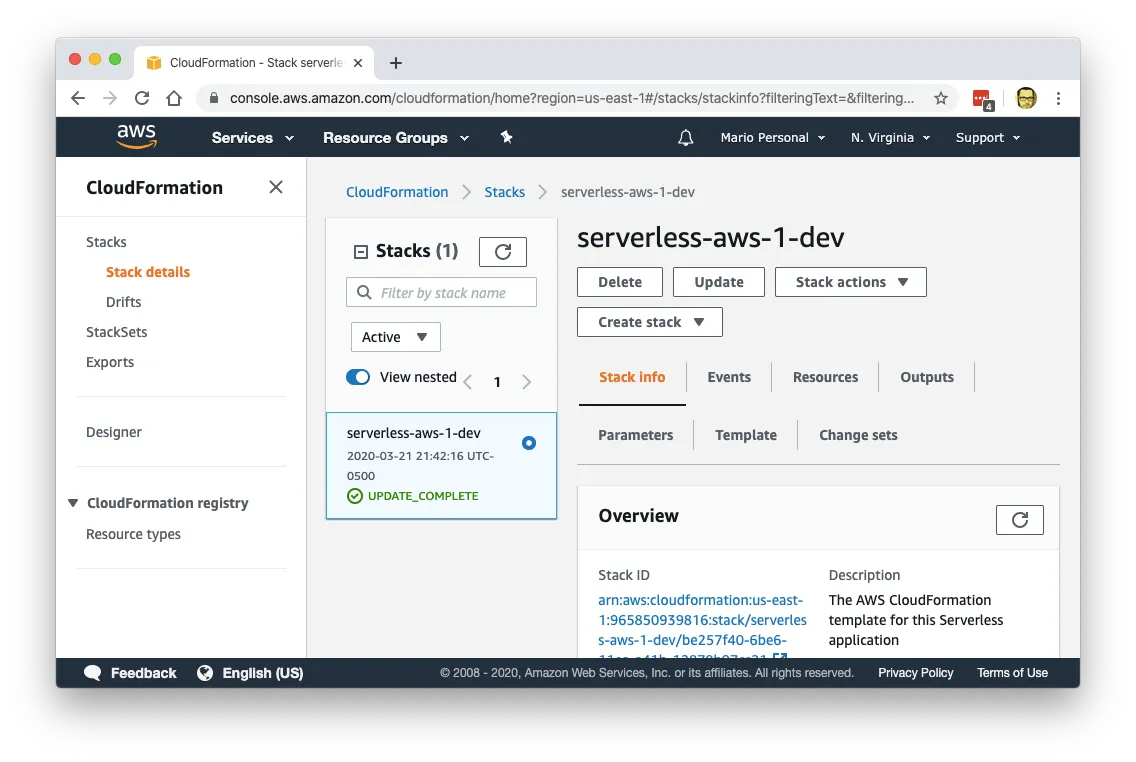Image resolution: width=1136 pixels, height=762 pixels.
Task: Select Stacks in the side navigation
Action: pyautogui.click(x=106, y=242)
